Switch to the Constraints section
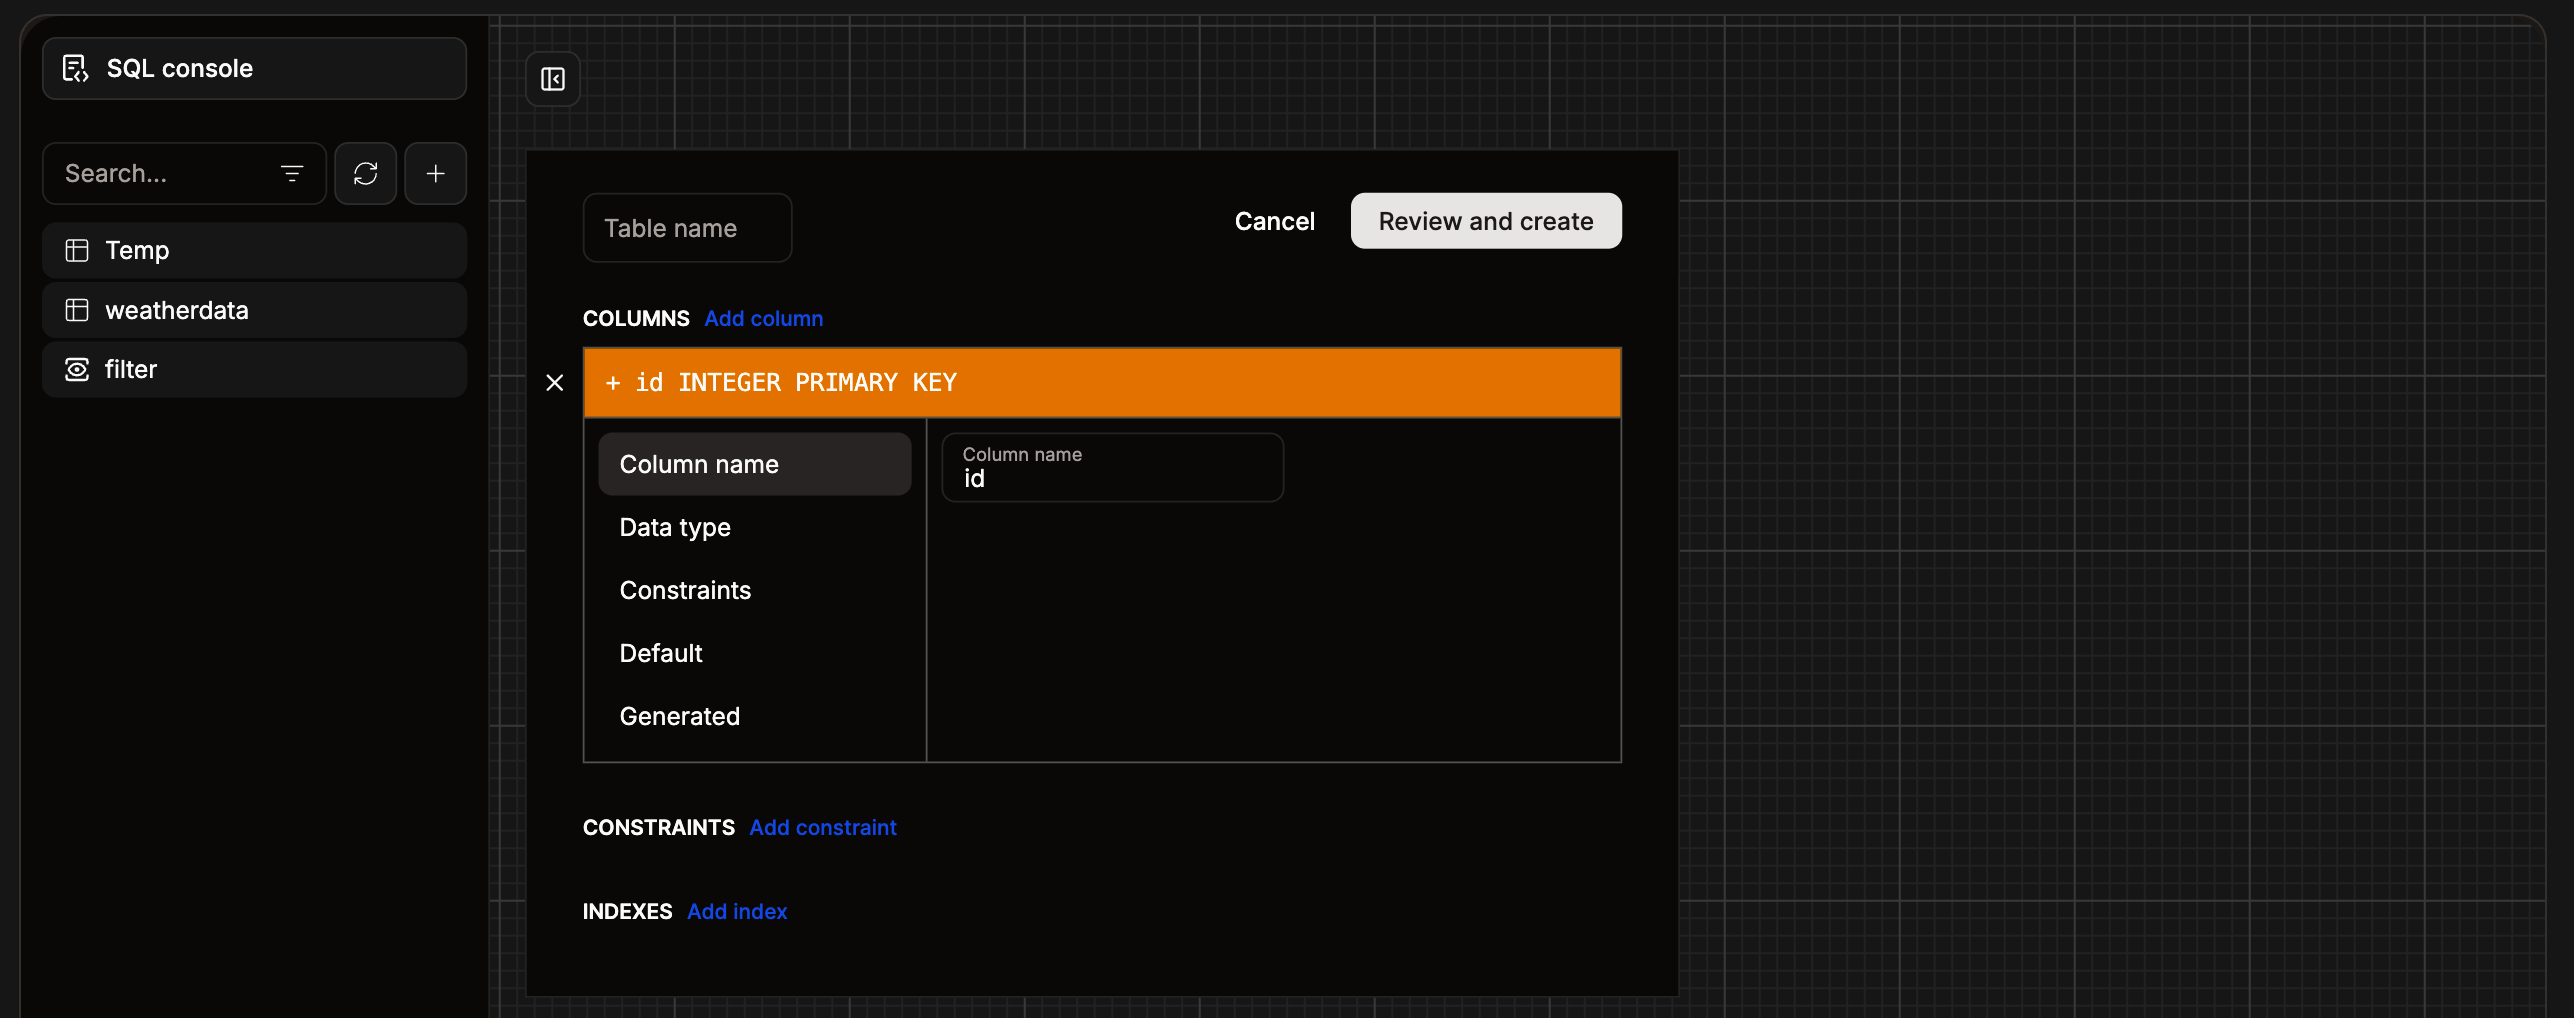Viewport: 2574px width, 1018px height. coord(685,590)
